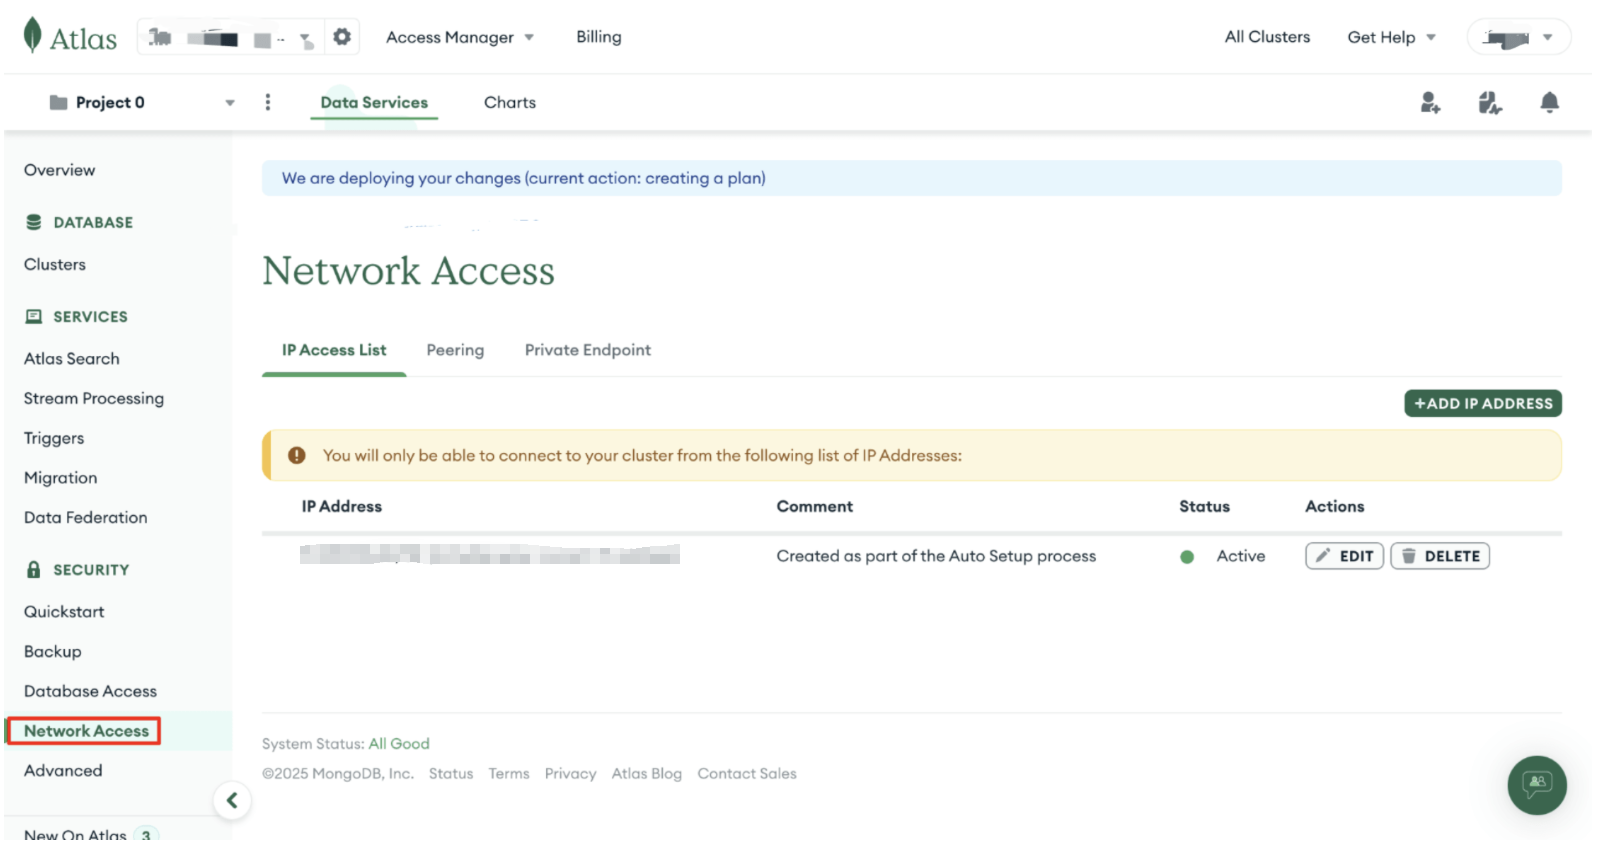
Task: Click the IP Address column header
Action: point(342,507)
